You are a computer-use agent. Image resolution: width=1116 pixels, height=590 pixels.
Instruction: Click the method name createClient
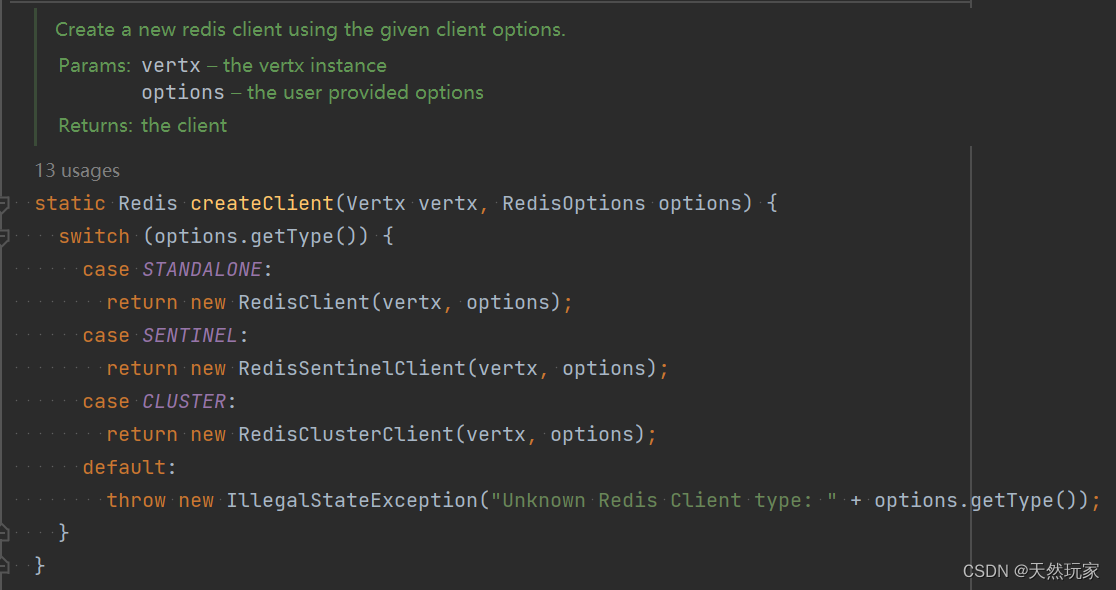tap(261, 203)
